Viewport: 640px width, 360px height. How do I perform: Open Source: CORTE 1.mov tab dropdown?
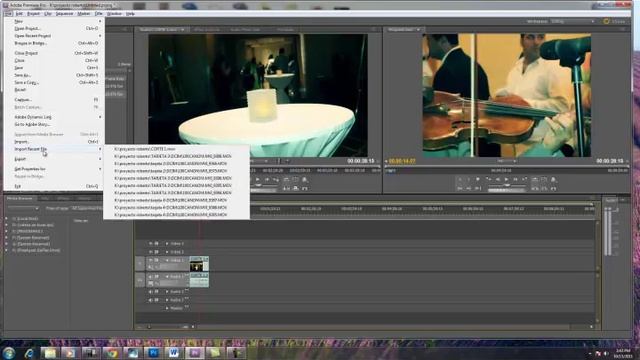tap(183, 29)
